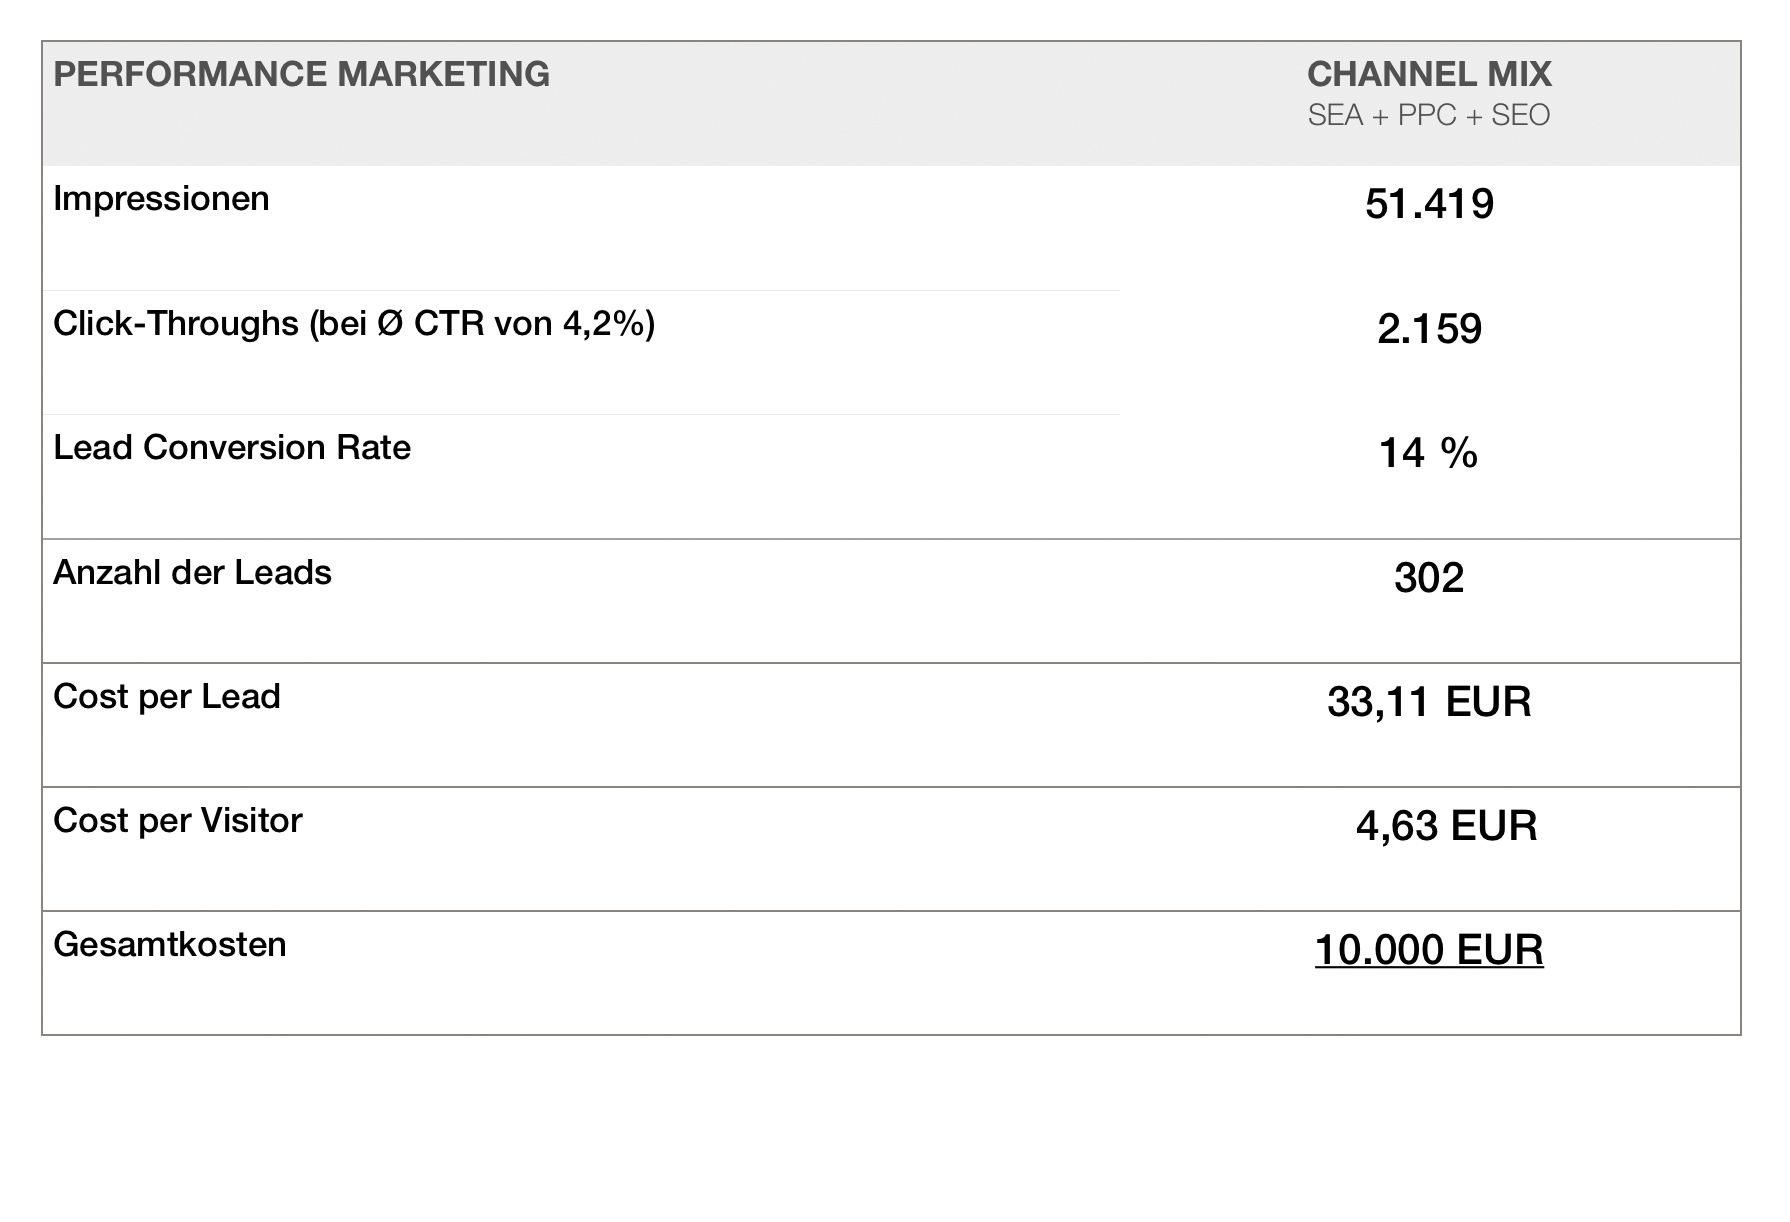Select the Anzahl der Leads label
This screenshot has height=1222, width=1790.
coord(192,572)
